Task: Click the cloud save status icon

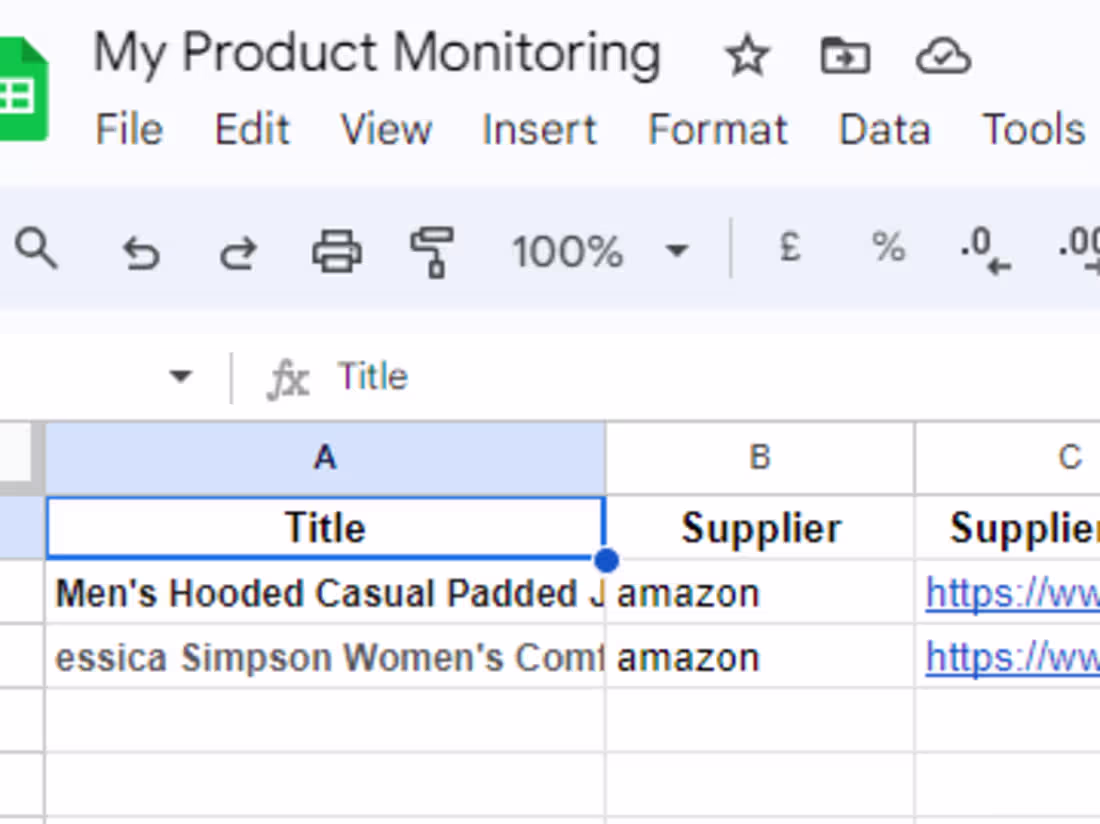Action: pyautogui.click(x=943, y=57)
